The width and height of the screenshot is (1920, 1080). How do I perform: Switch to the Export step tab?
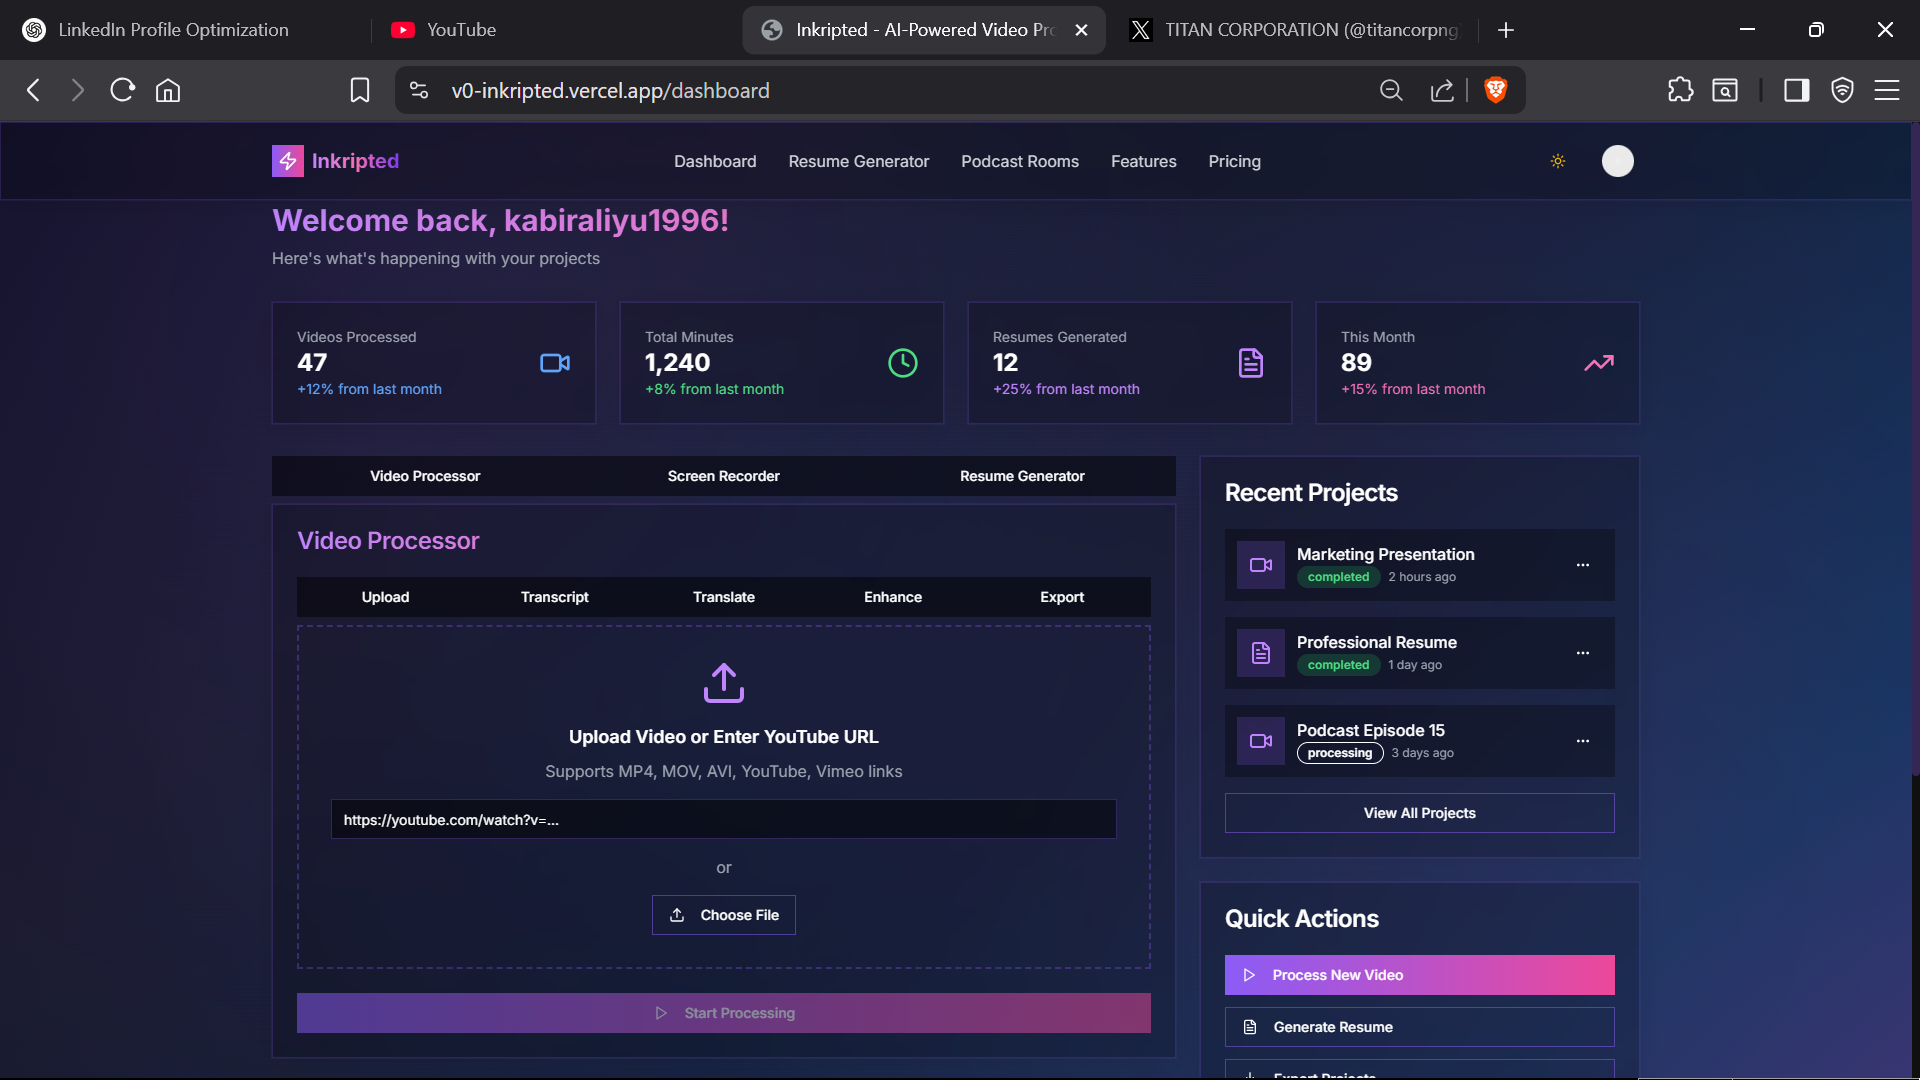coord(1062,597)
